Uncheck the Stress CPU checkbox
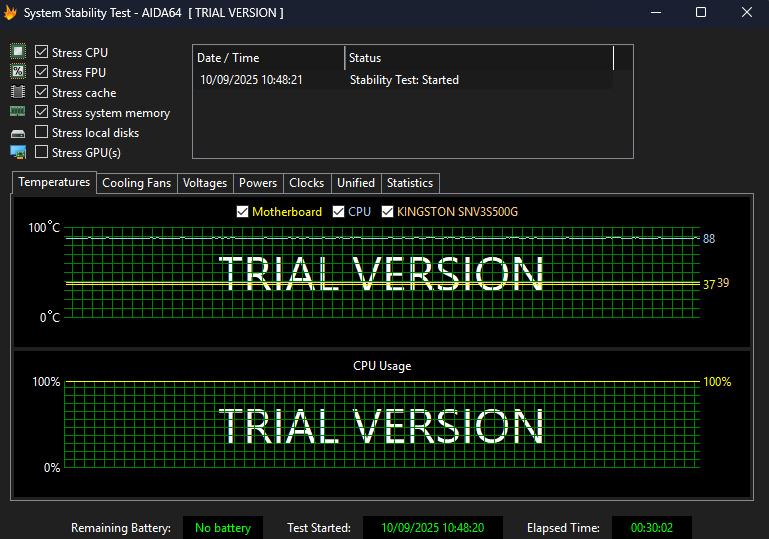The image size is (769, 539). [x=42, y=52]
